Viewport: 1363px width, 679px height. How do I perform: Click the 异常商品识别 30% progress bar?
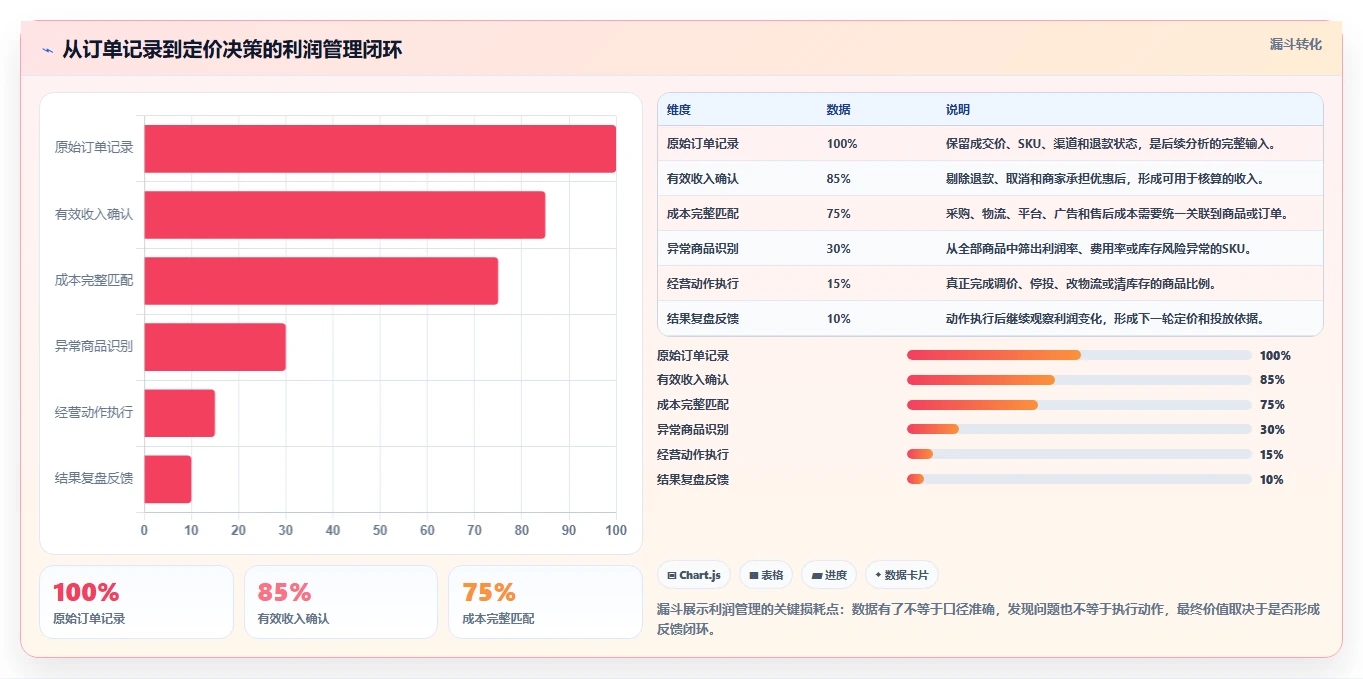[1079, 430]
